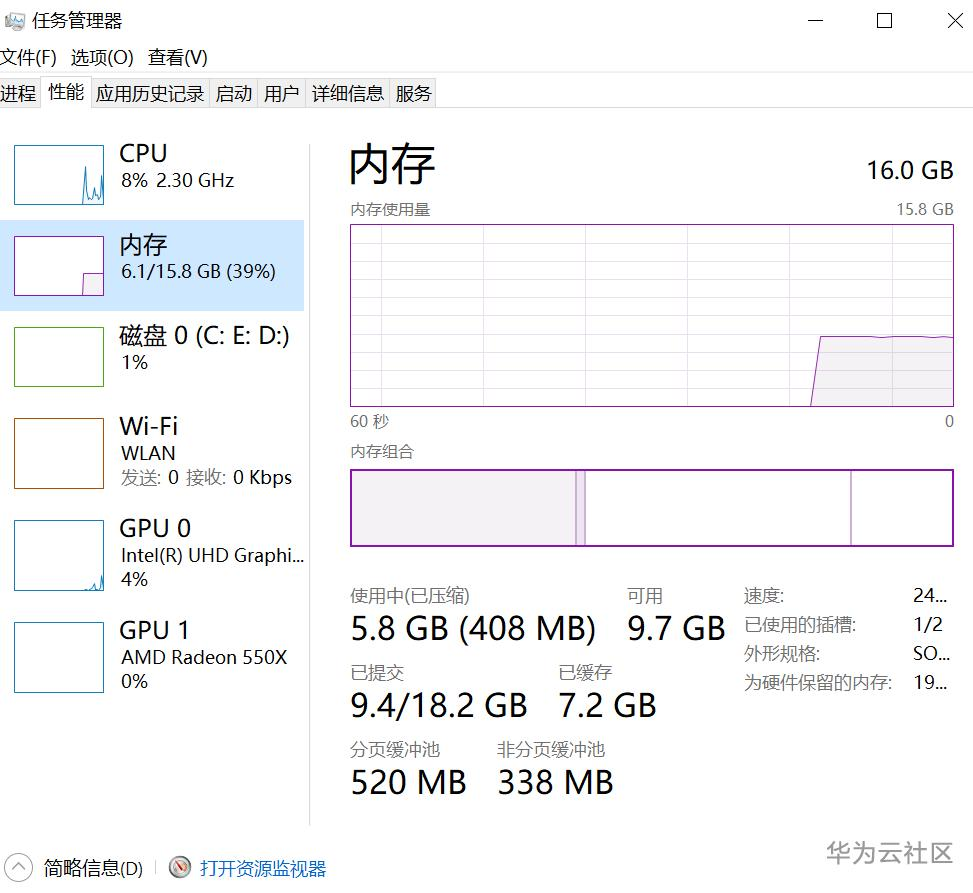Click the 内存使用量 usage graph

(651, 315)
